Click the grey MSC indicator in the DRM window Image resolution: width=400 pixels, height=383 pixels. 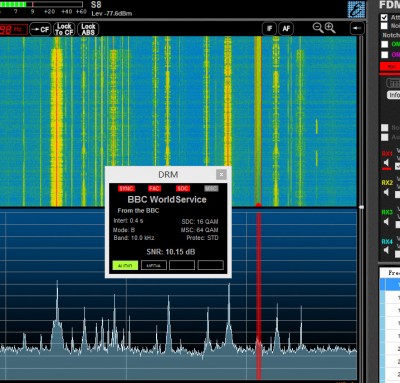click(x=211, y=189)
